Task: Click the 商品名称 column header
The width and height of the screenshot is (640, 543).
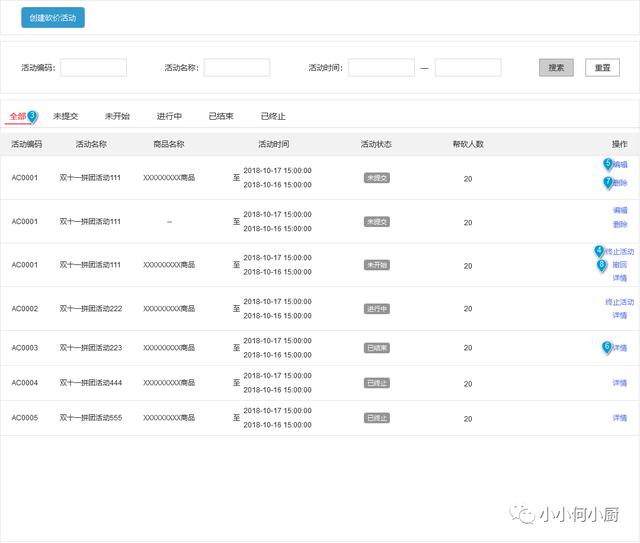Action: [169, 144]
